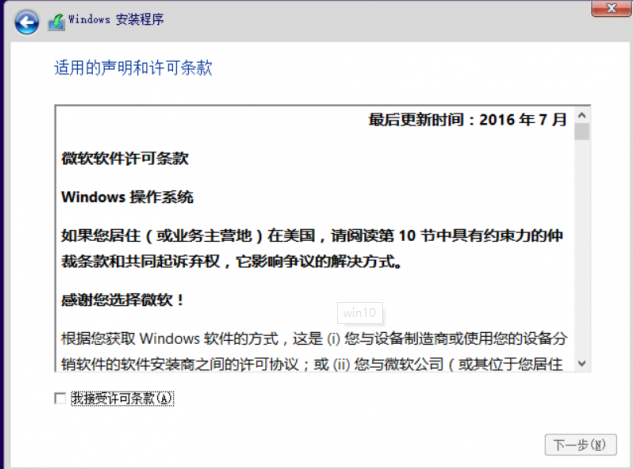Go back with the blue arrow button

(27, 22)
